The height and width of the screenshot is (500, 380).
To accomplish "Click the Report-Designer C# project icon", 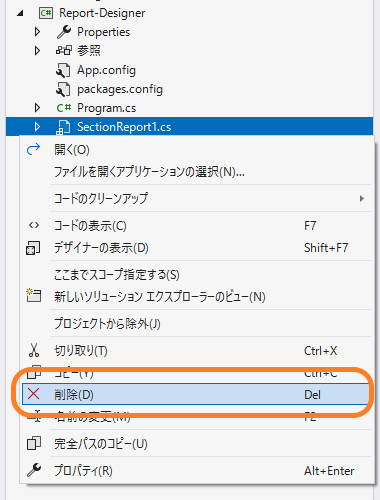I will click(x=46, y=13).
